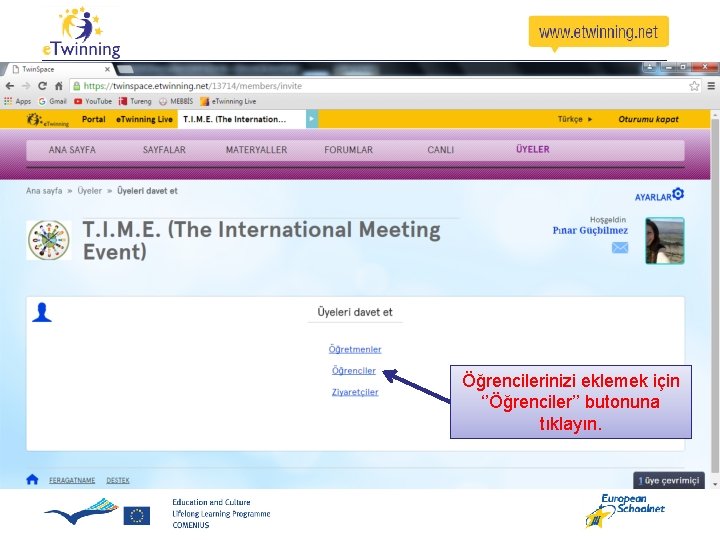Click Pınar Güçbilmez name link

pyautogui.click(x=590, y=231)
